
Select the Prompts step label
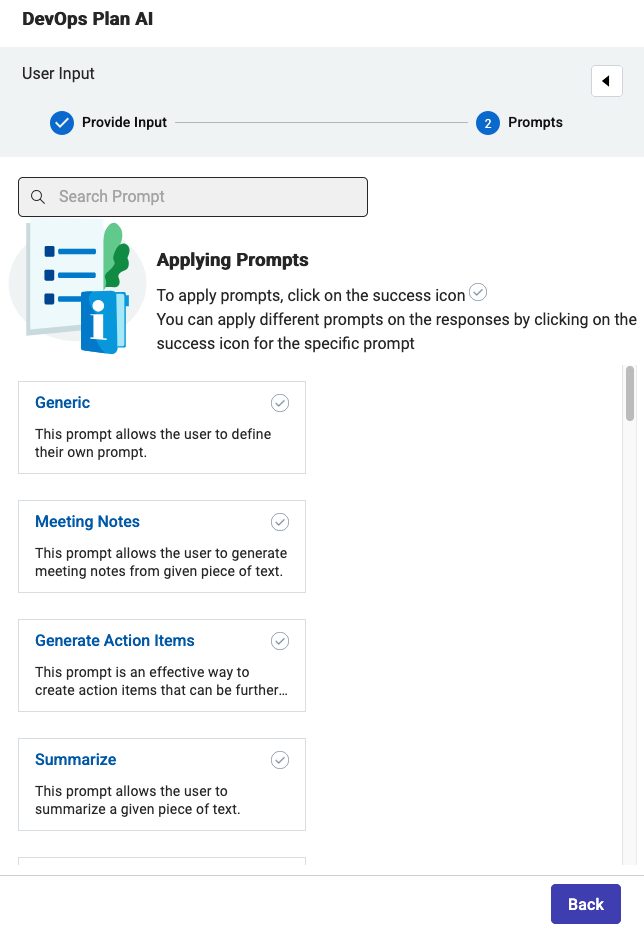pos(534,122)
